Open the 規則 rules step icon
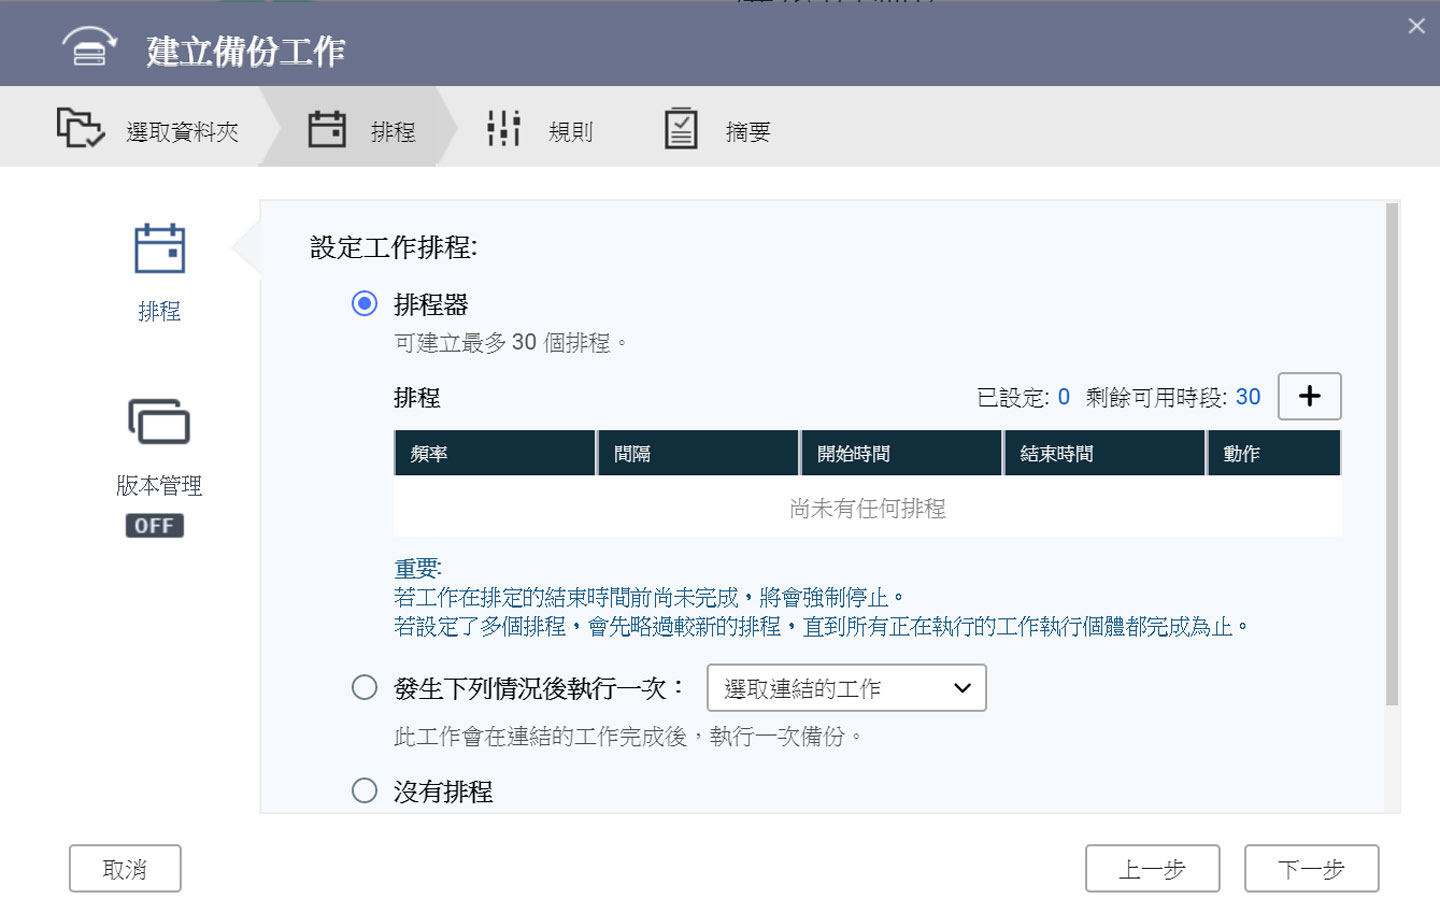Screen dimensions: 1440x913 502,128
